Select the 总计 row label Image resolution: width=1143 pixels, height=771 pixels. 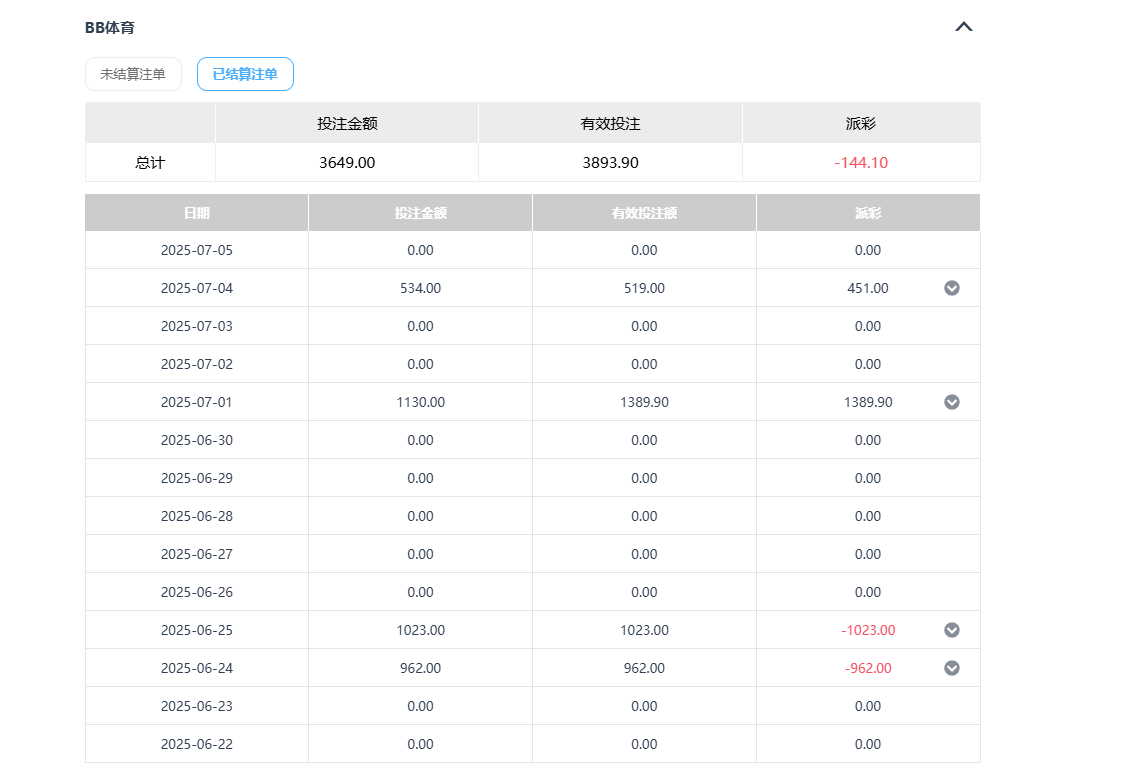coord(150,162)
